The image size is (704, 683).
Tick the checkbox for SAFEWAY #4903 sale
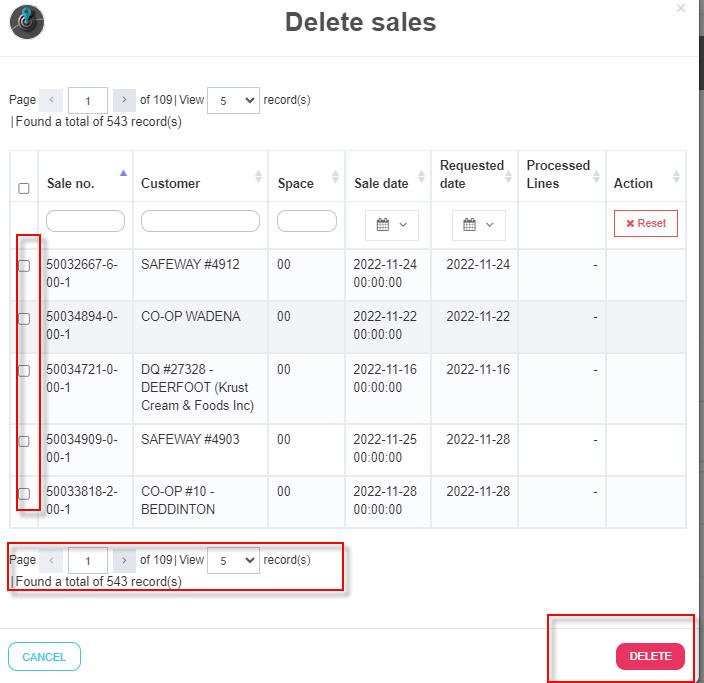tap(24, 441)
